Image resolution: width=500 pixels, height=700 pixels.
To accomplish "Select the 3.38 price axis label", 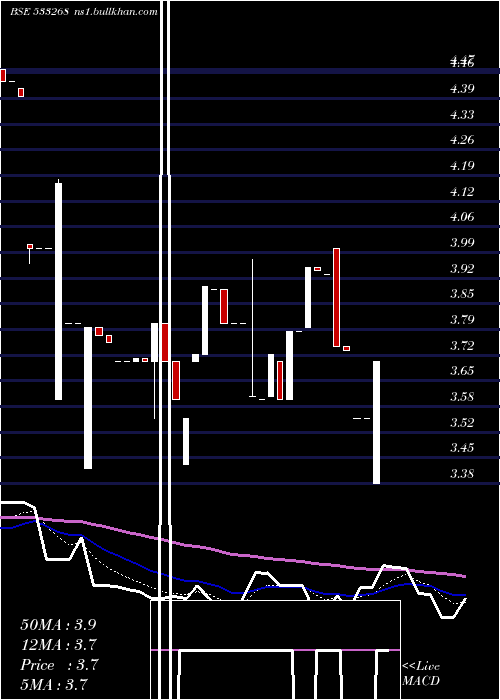I will tap(462, 474).
